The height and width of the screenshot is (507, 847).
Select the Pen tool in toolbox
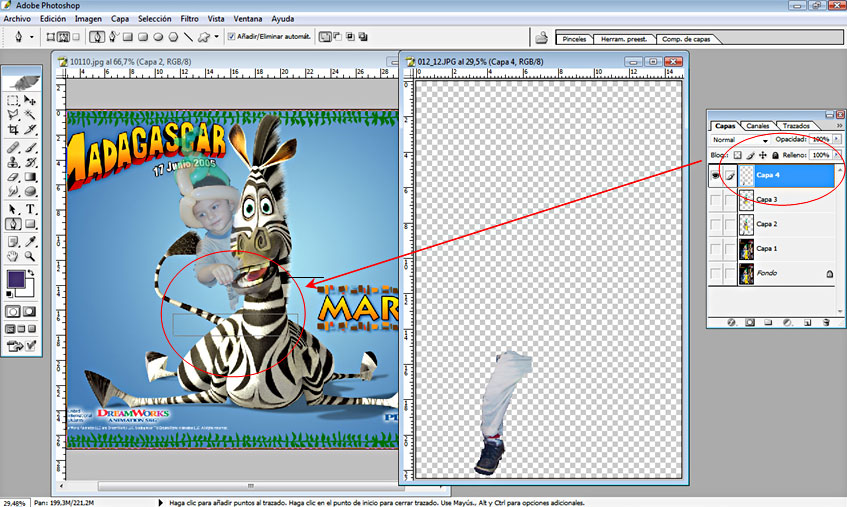pyautogui.click(x=13, y=224)
